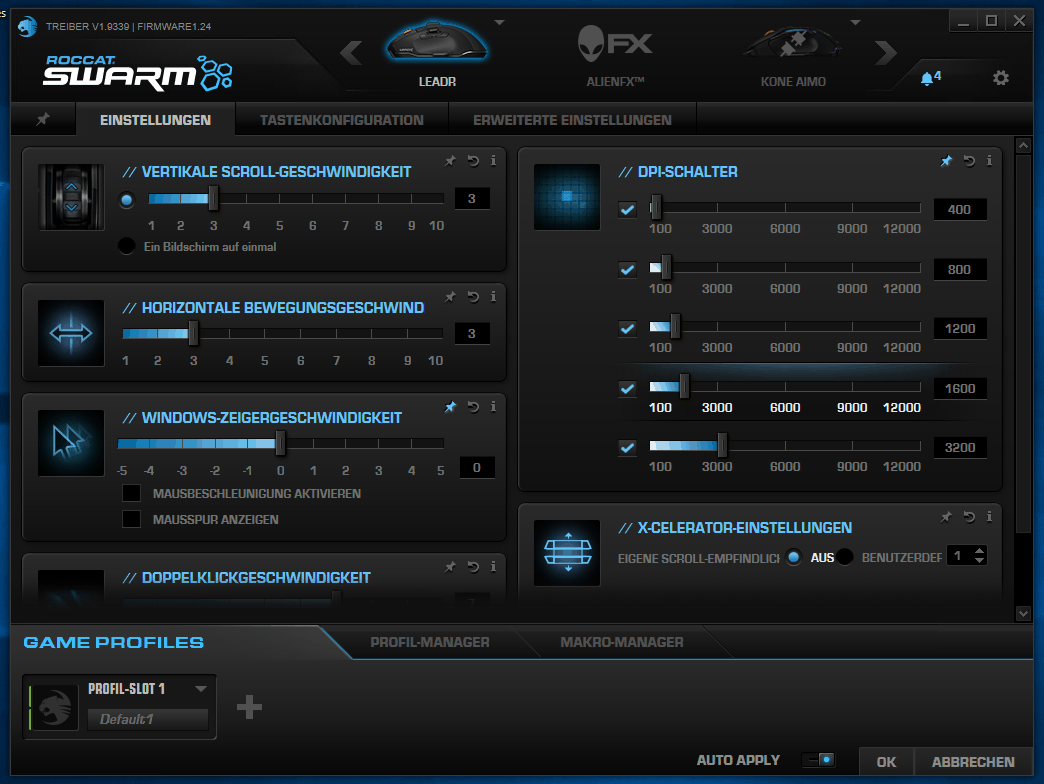Enable Mausspur anzeigen checkbox
This screenshot has height=784, width=1044.
(131, 519)
